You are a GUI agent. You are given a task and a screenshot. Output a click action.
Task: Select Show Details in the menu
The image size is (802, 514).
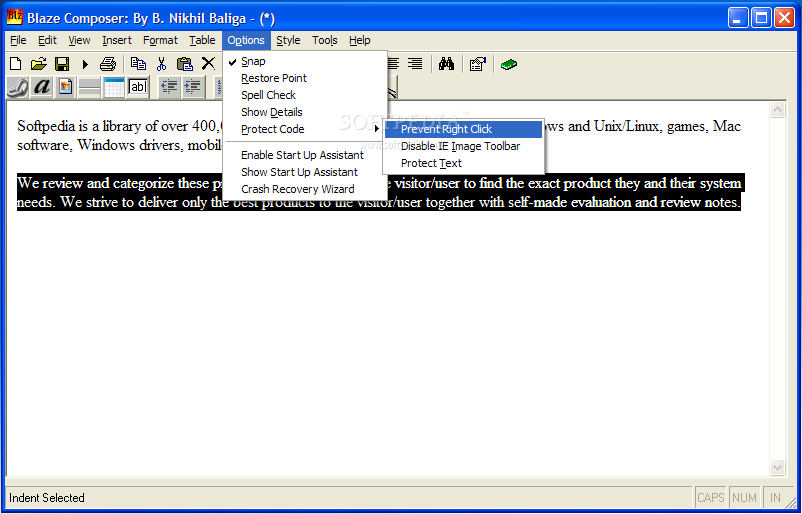pyautogui.click(x=305, y=112)
